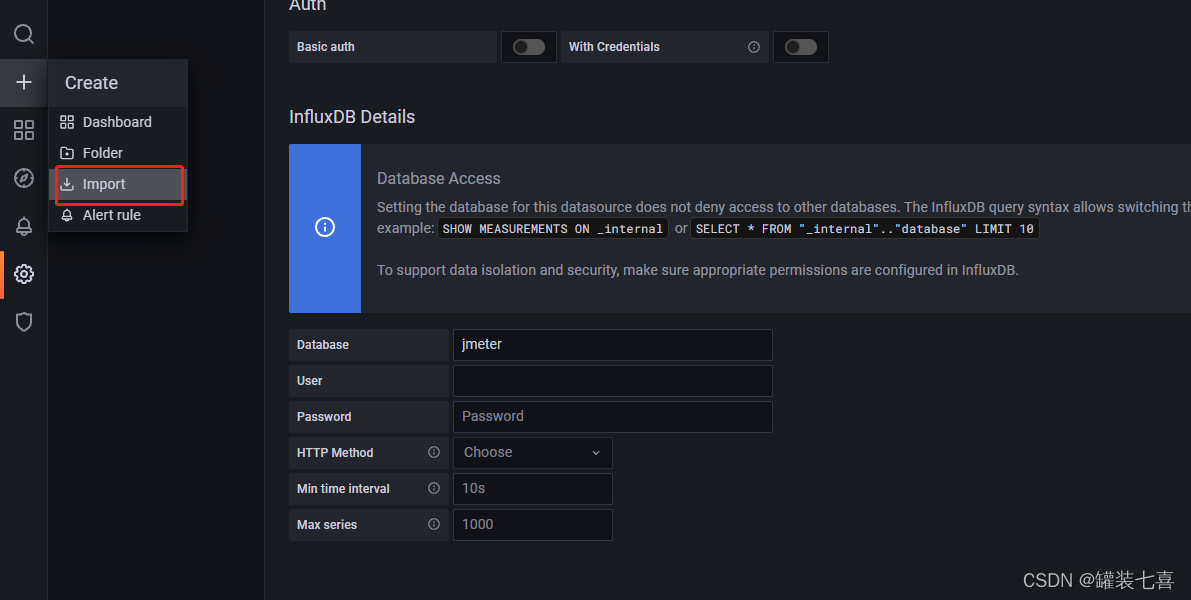Click the Database Access info circle icon
The height and width of the screenshot is (600, 1191).
pos(325,227)
